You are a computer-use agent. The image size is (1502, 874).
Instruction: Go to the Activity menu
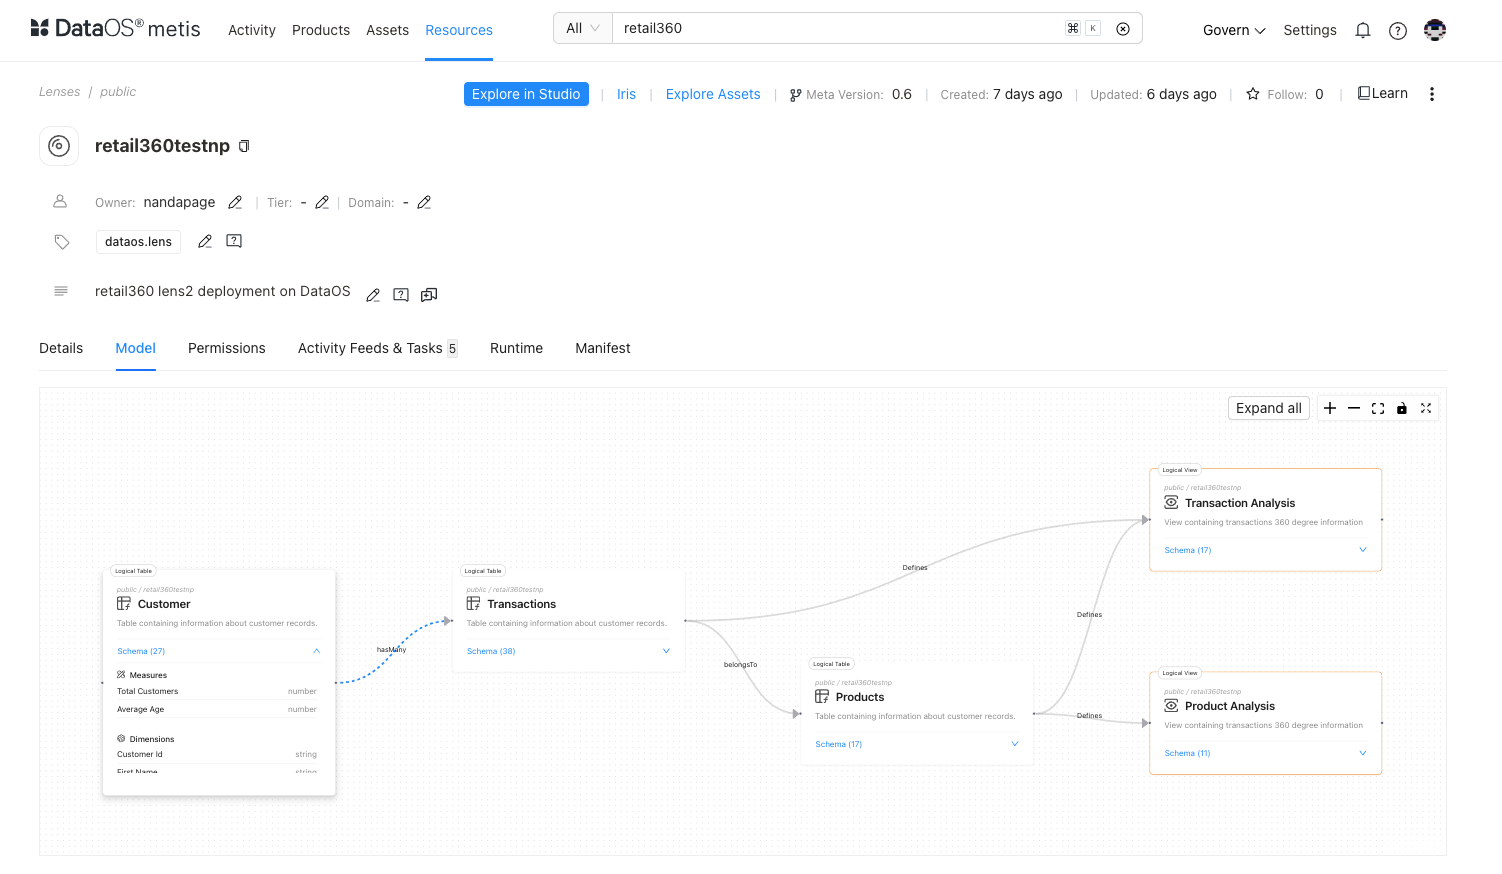click(252, 30)
